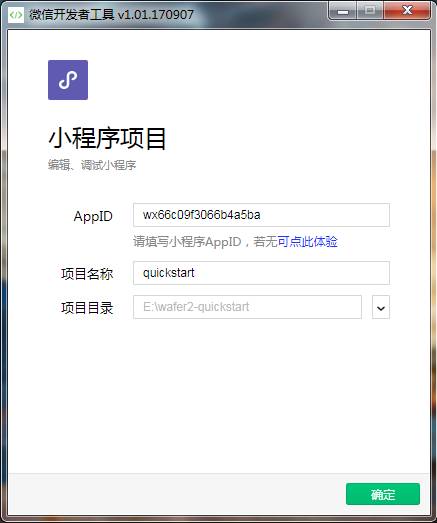Close the WeChat developer tools window
This screenshot has height=523, width=437.
coord(407,11)
